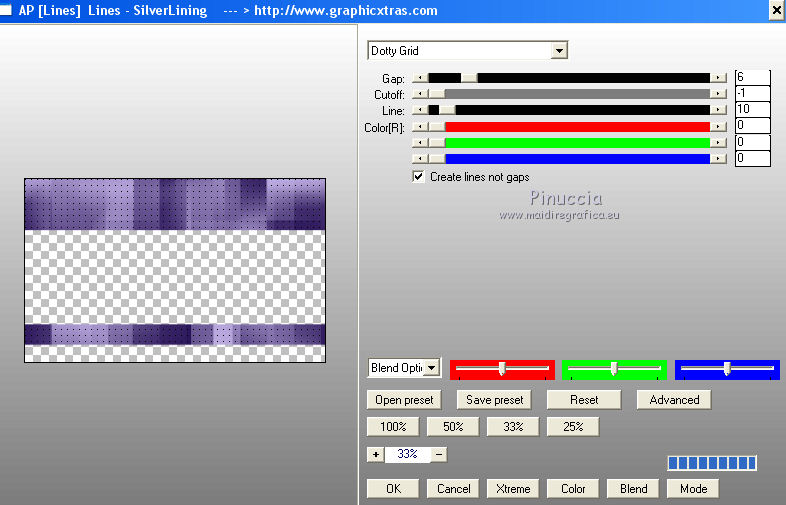Click the Reset button
786x505 pixels.
[584, 400]
